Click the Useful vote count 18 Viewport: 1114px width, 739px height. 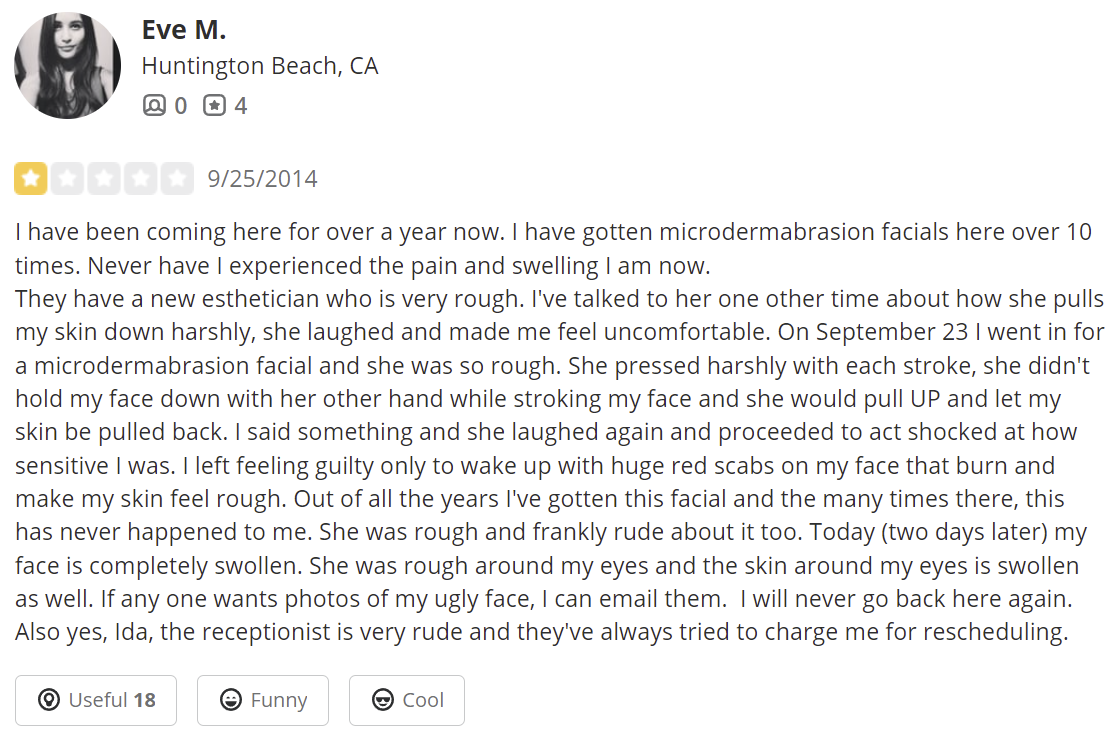pos(144,700)
